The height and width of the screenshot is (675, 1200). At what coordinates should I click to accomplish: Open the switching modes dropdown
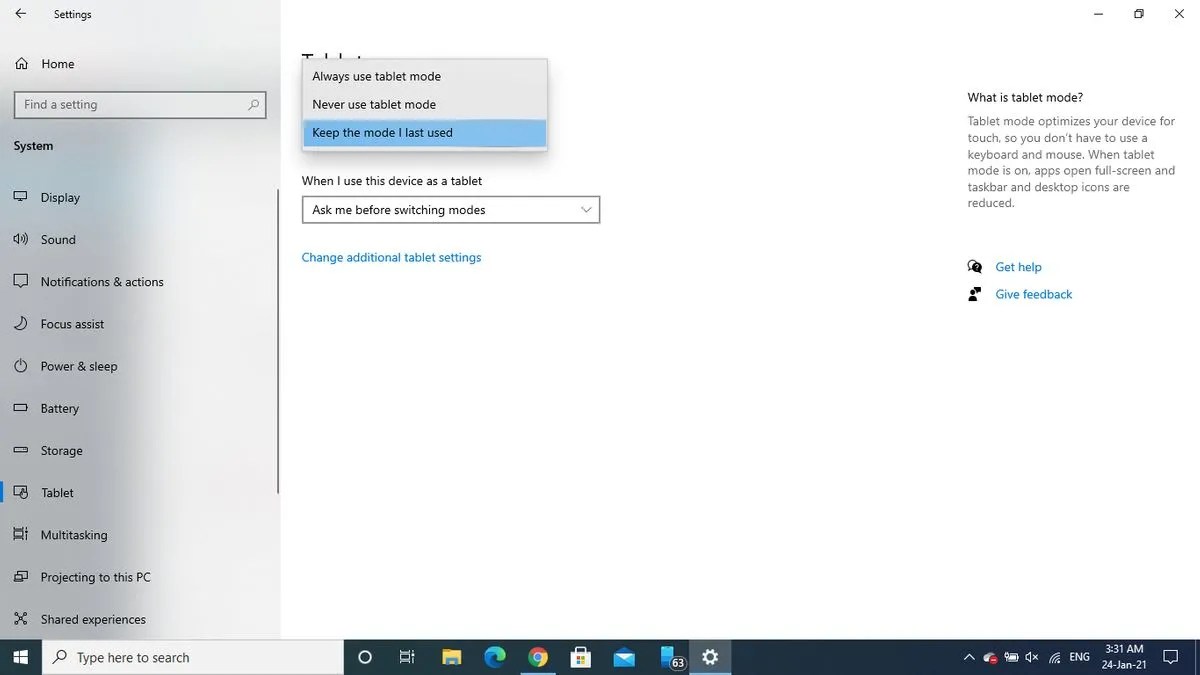[450, 209]
